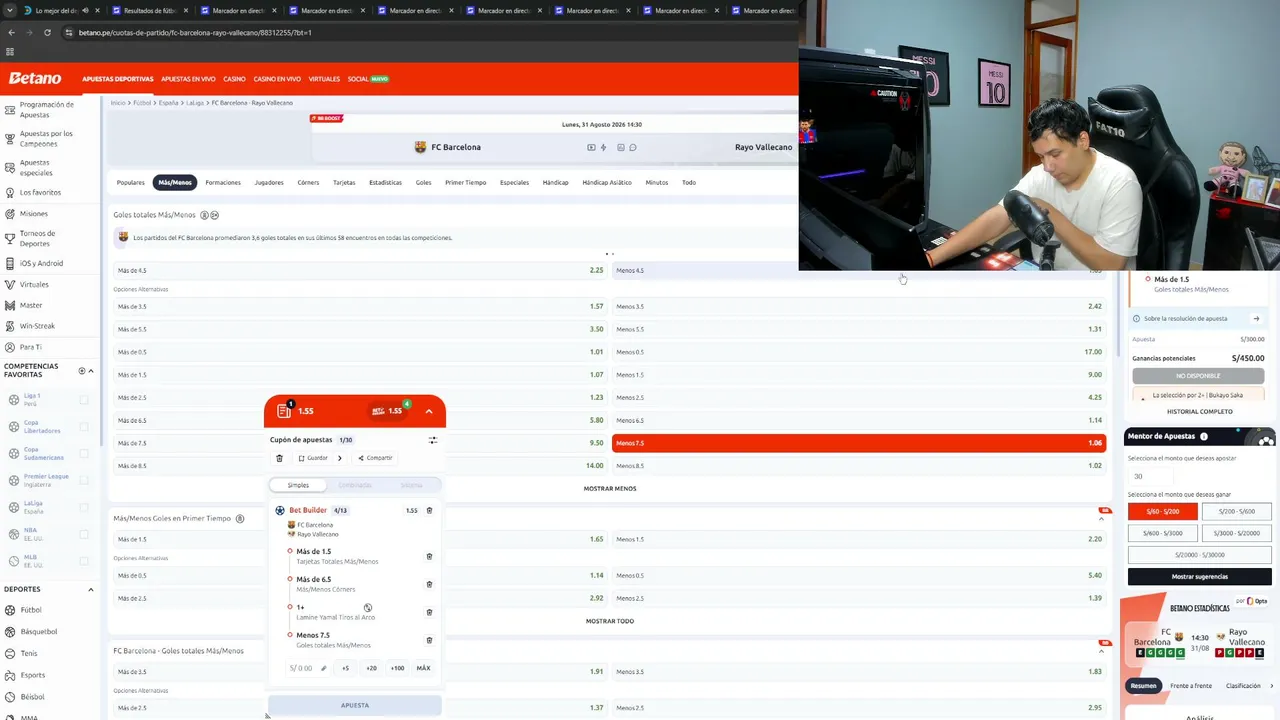This screenshot has width=1280, height=720.
Task: Toggle Copa Libertadores favorite checkbox
Action: (x=84, y=426)
